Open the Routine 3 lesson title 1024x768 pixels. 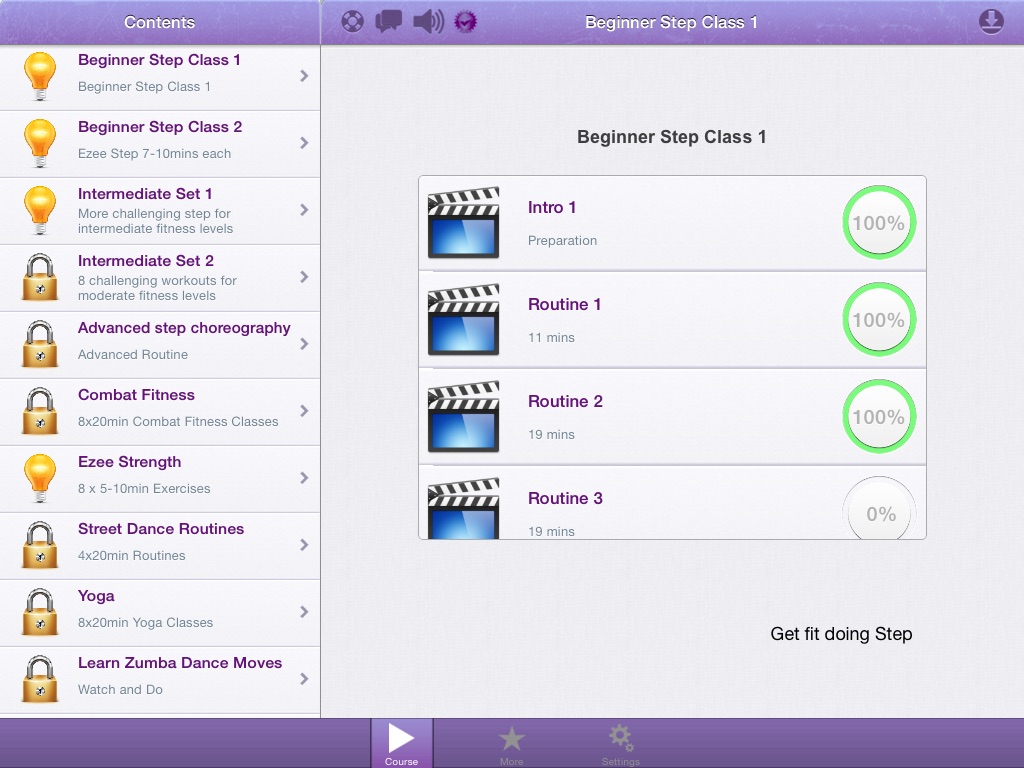[565, 498]
